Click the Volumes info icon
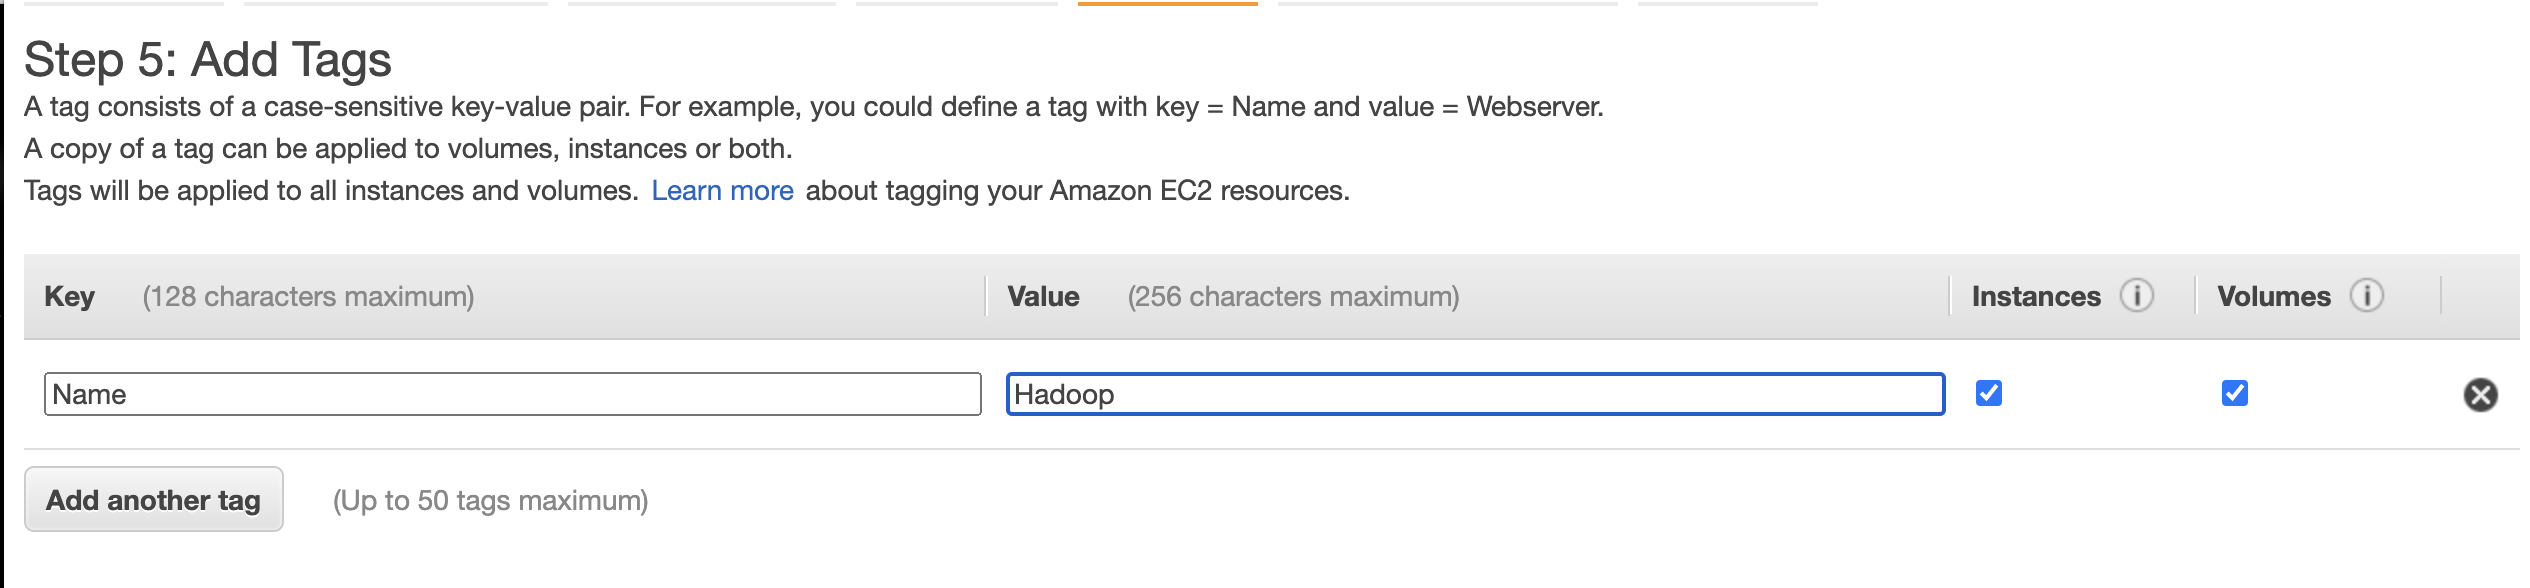This screenshot has height=588, width=2530. tap(2367, 296)
